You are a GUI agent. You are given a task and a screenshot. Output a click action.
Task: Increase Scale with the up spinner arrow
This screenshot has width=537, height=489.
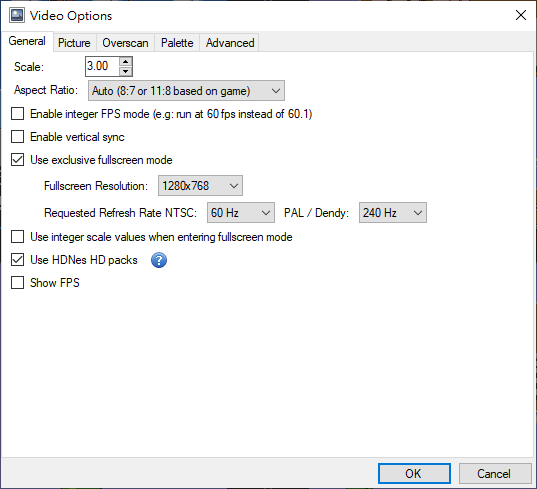(x=126, y=62)
